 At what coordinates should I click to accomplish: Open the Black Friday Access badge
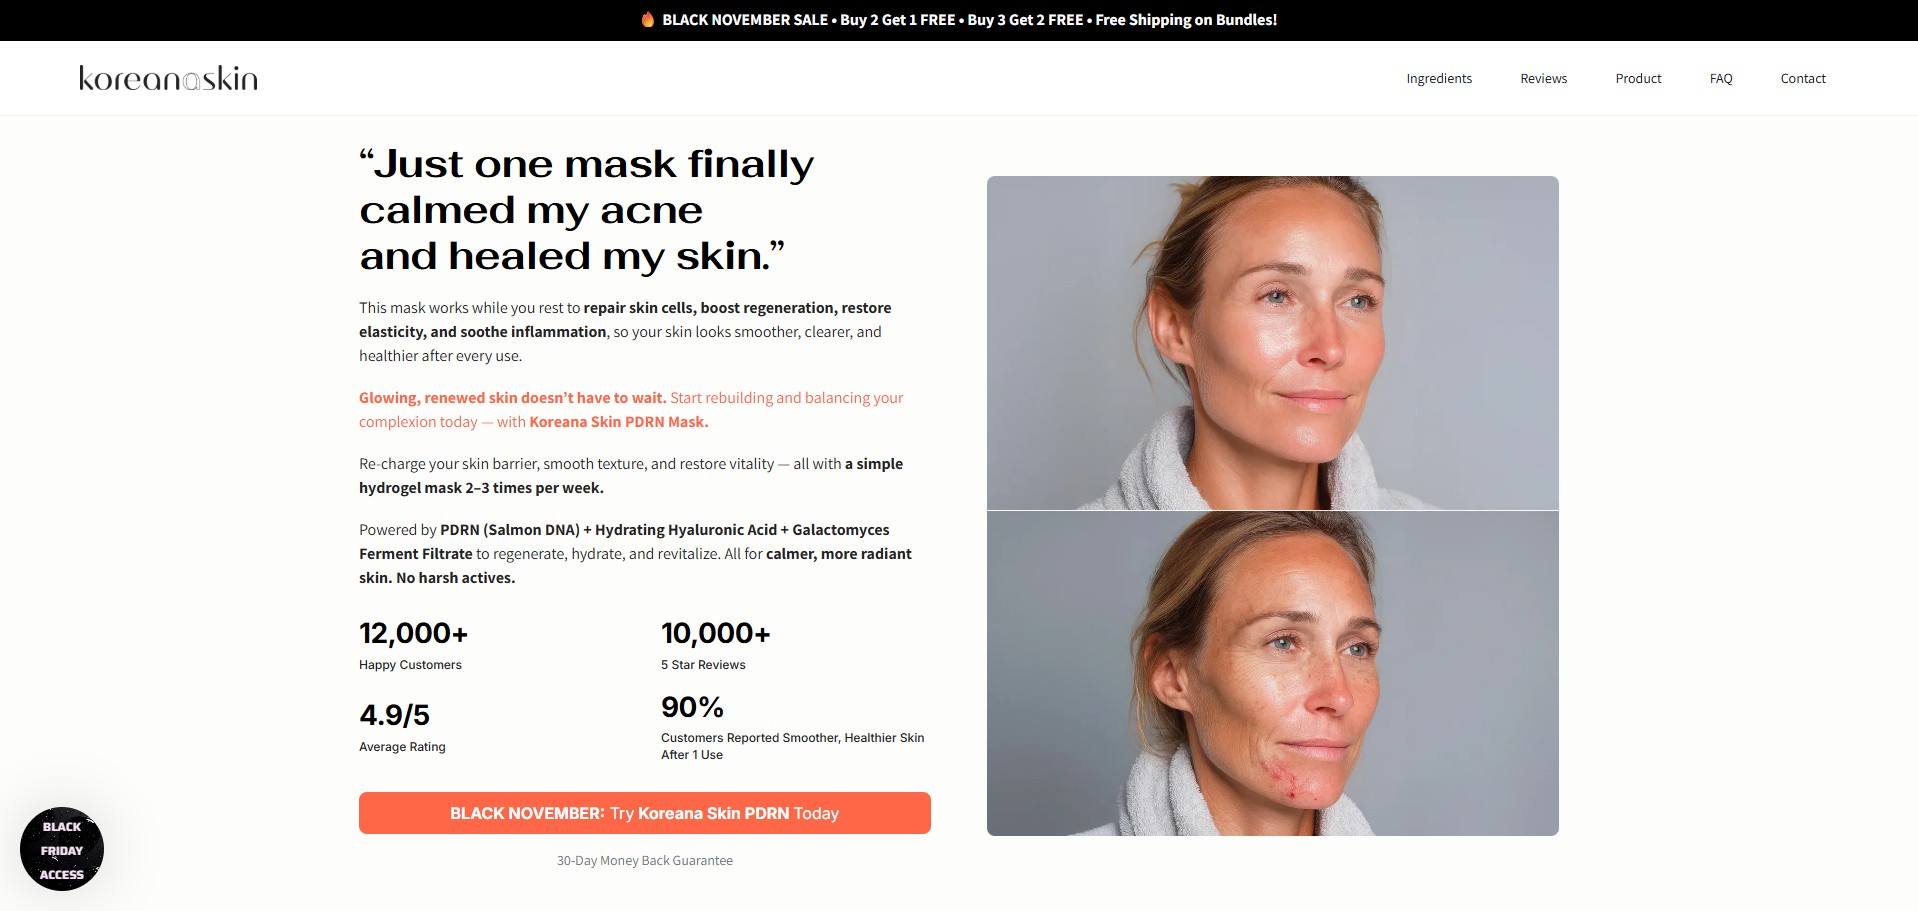[62, 849]
